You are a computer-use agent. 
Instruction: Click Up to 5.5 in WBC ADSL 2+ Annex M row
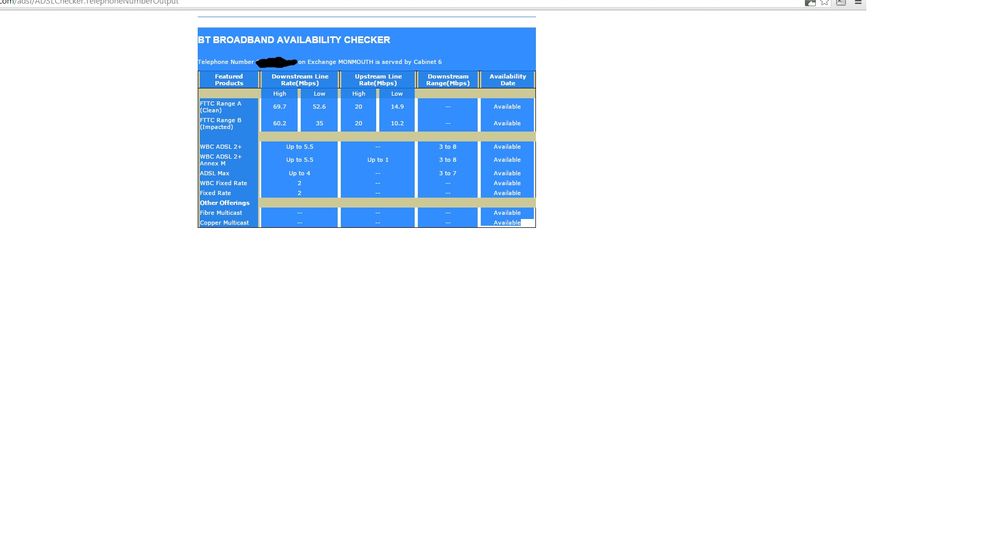point(299,160)
